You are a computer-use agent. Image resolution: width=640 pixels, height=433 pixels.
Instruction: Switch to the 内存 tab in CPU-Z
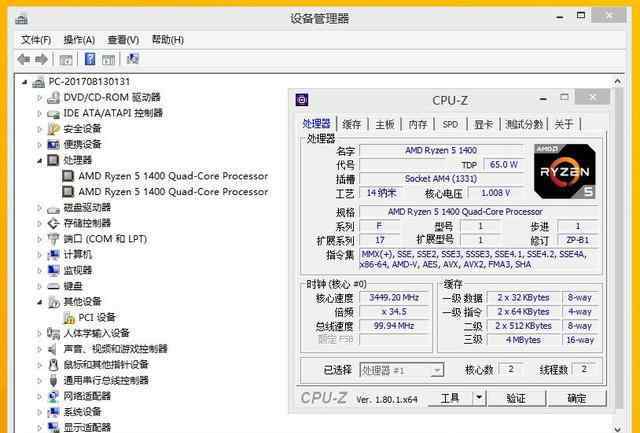(x=418, y=124)
